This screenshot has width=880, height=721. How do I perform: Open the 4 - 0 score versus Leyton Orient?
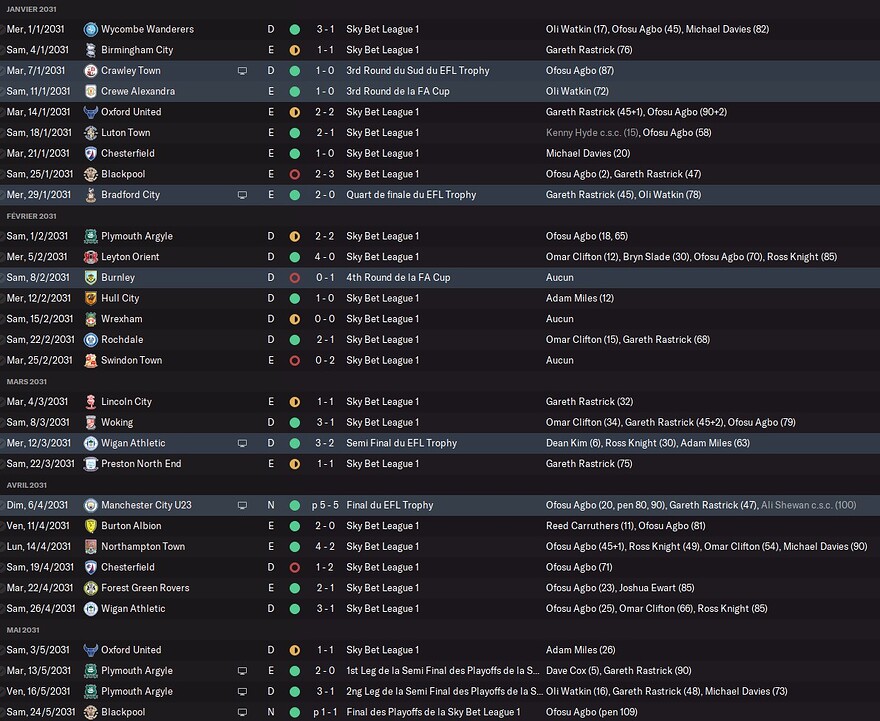(325, 257)
